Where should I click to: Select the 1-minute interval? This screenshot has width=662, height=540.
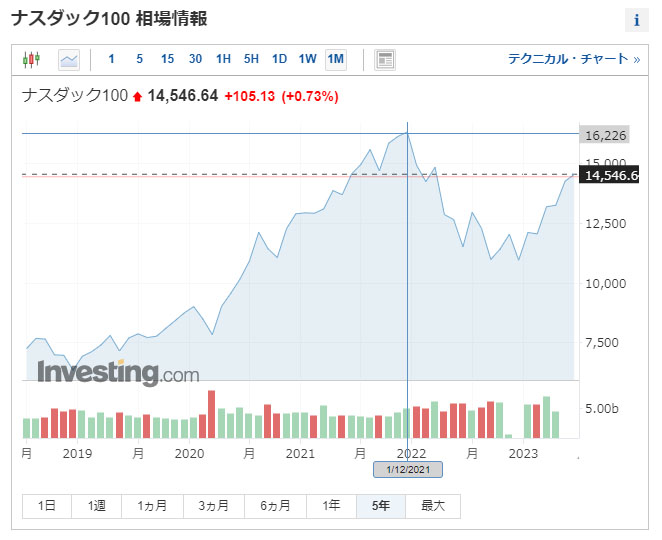pos(111,59)
